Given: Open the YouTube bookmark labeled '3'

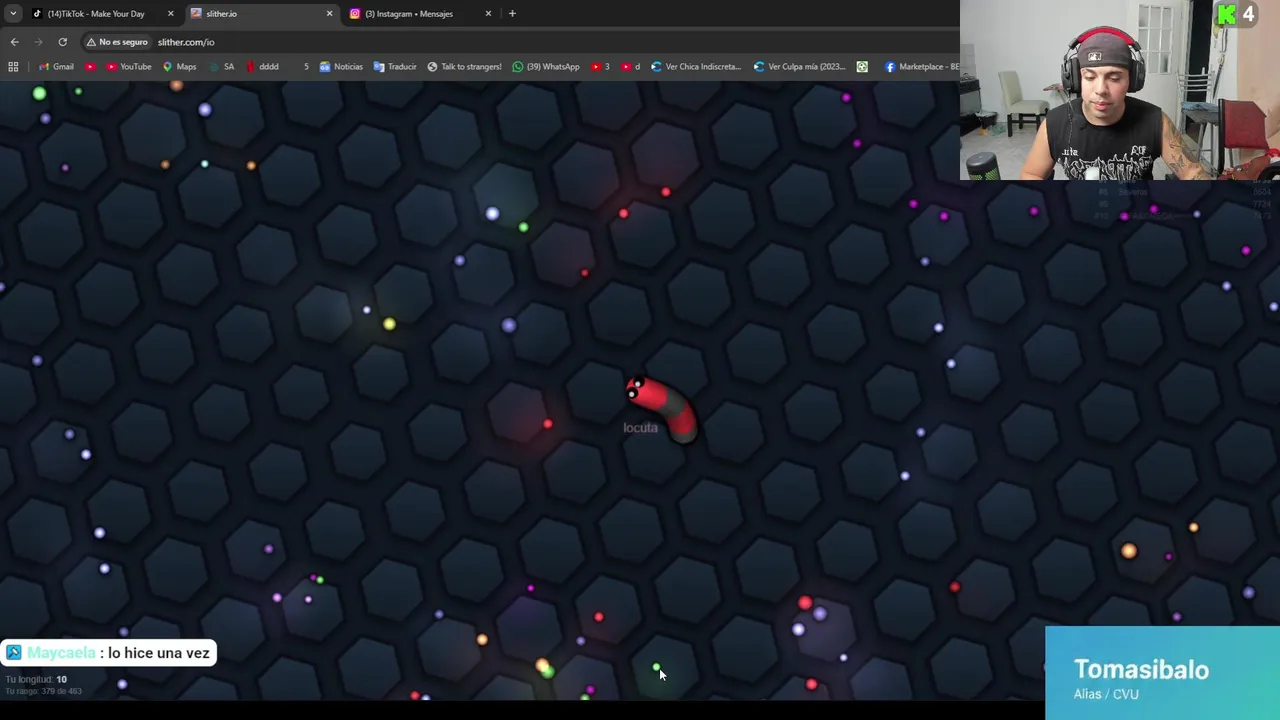Looking at the screenshot, I should 600,67.
